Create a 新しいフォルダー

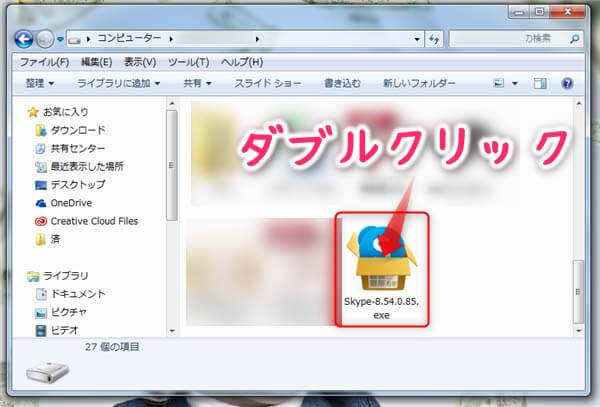click(419, 83)
